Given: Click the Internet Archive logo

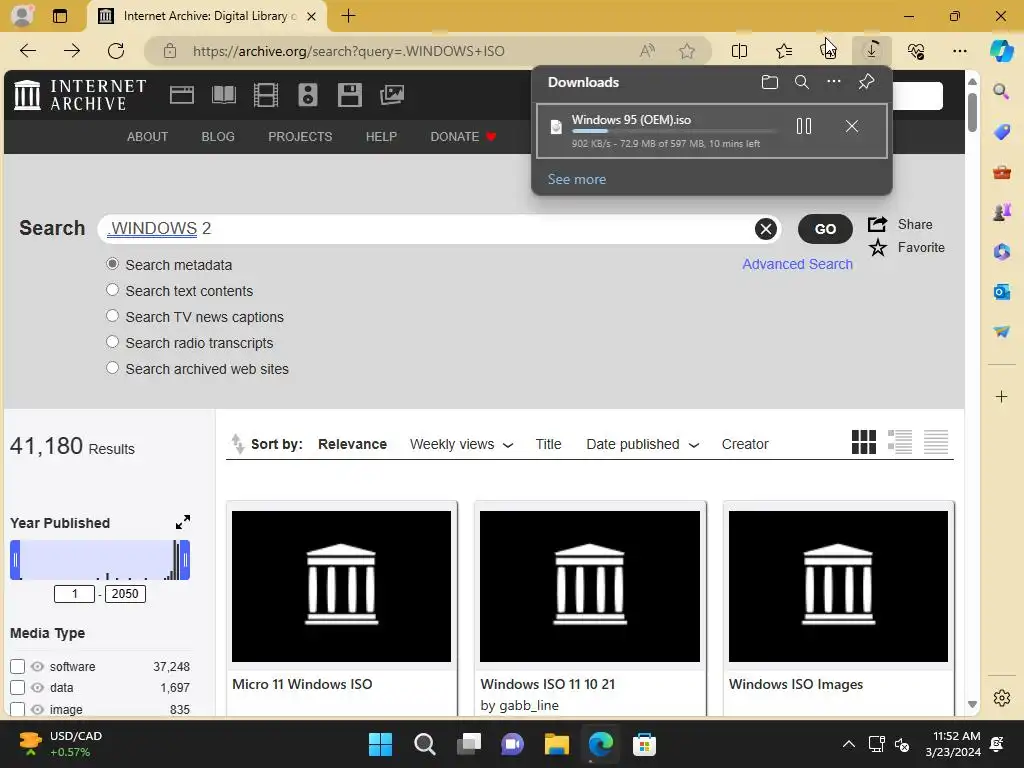Looking at the screenshot, I should tap(80, 95).
